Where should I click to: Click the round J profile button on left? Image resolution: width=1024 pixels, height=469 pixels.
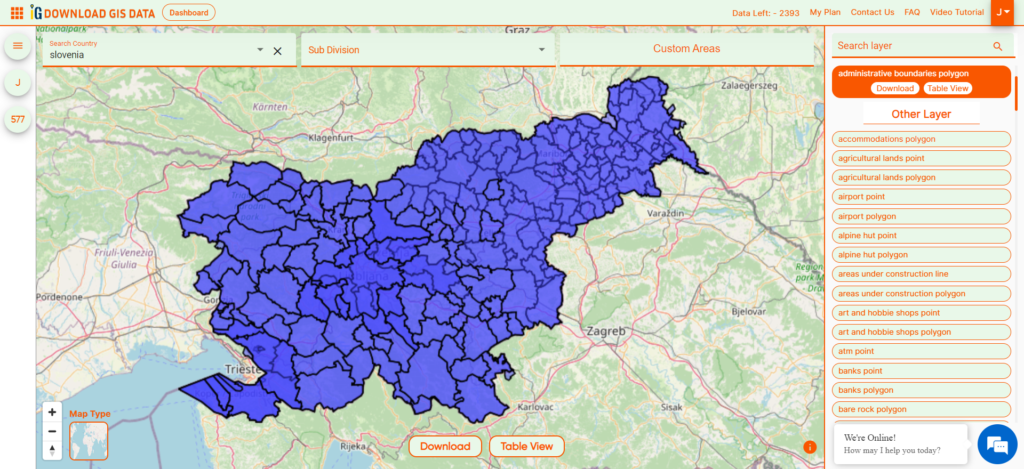pos(18,82)
